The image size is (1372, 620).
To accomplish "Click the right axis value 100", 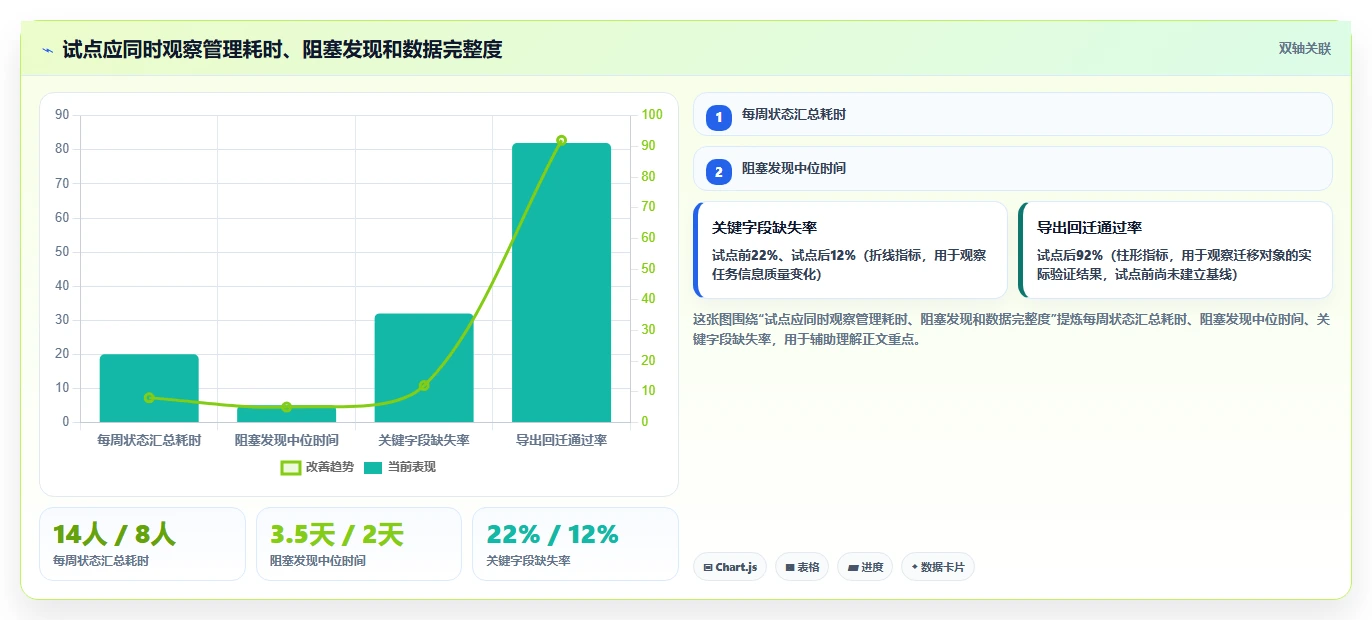I will [x=652, y=115].
